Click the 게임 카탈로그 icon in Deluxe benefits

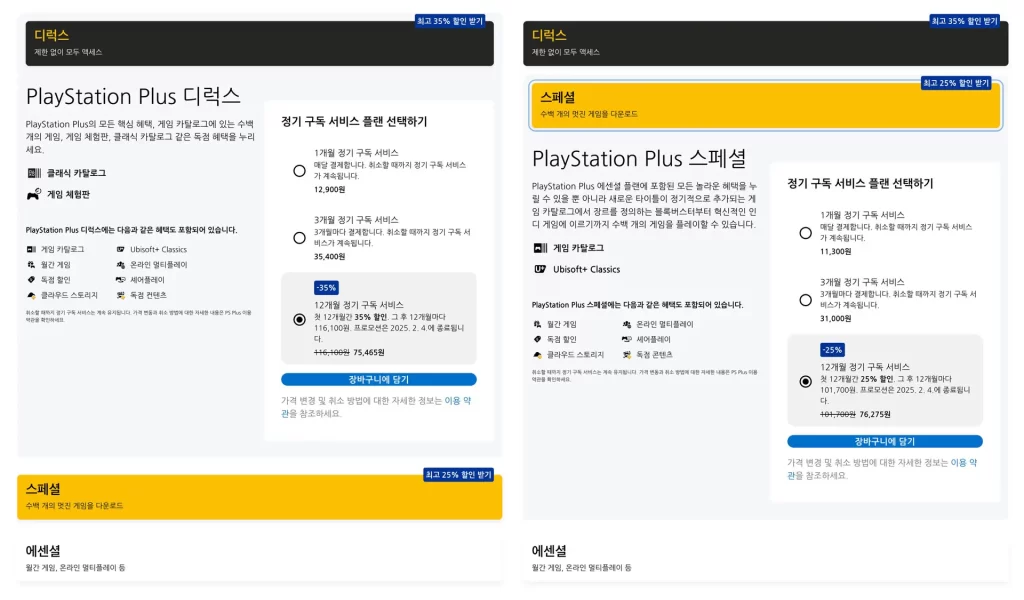(31, 250)
